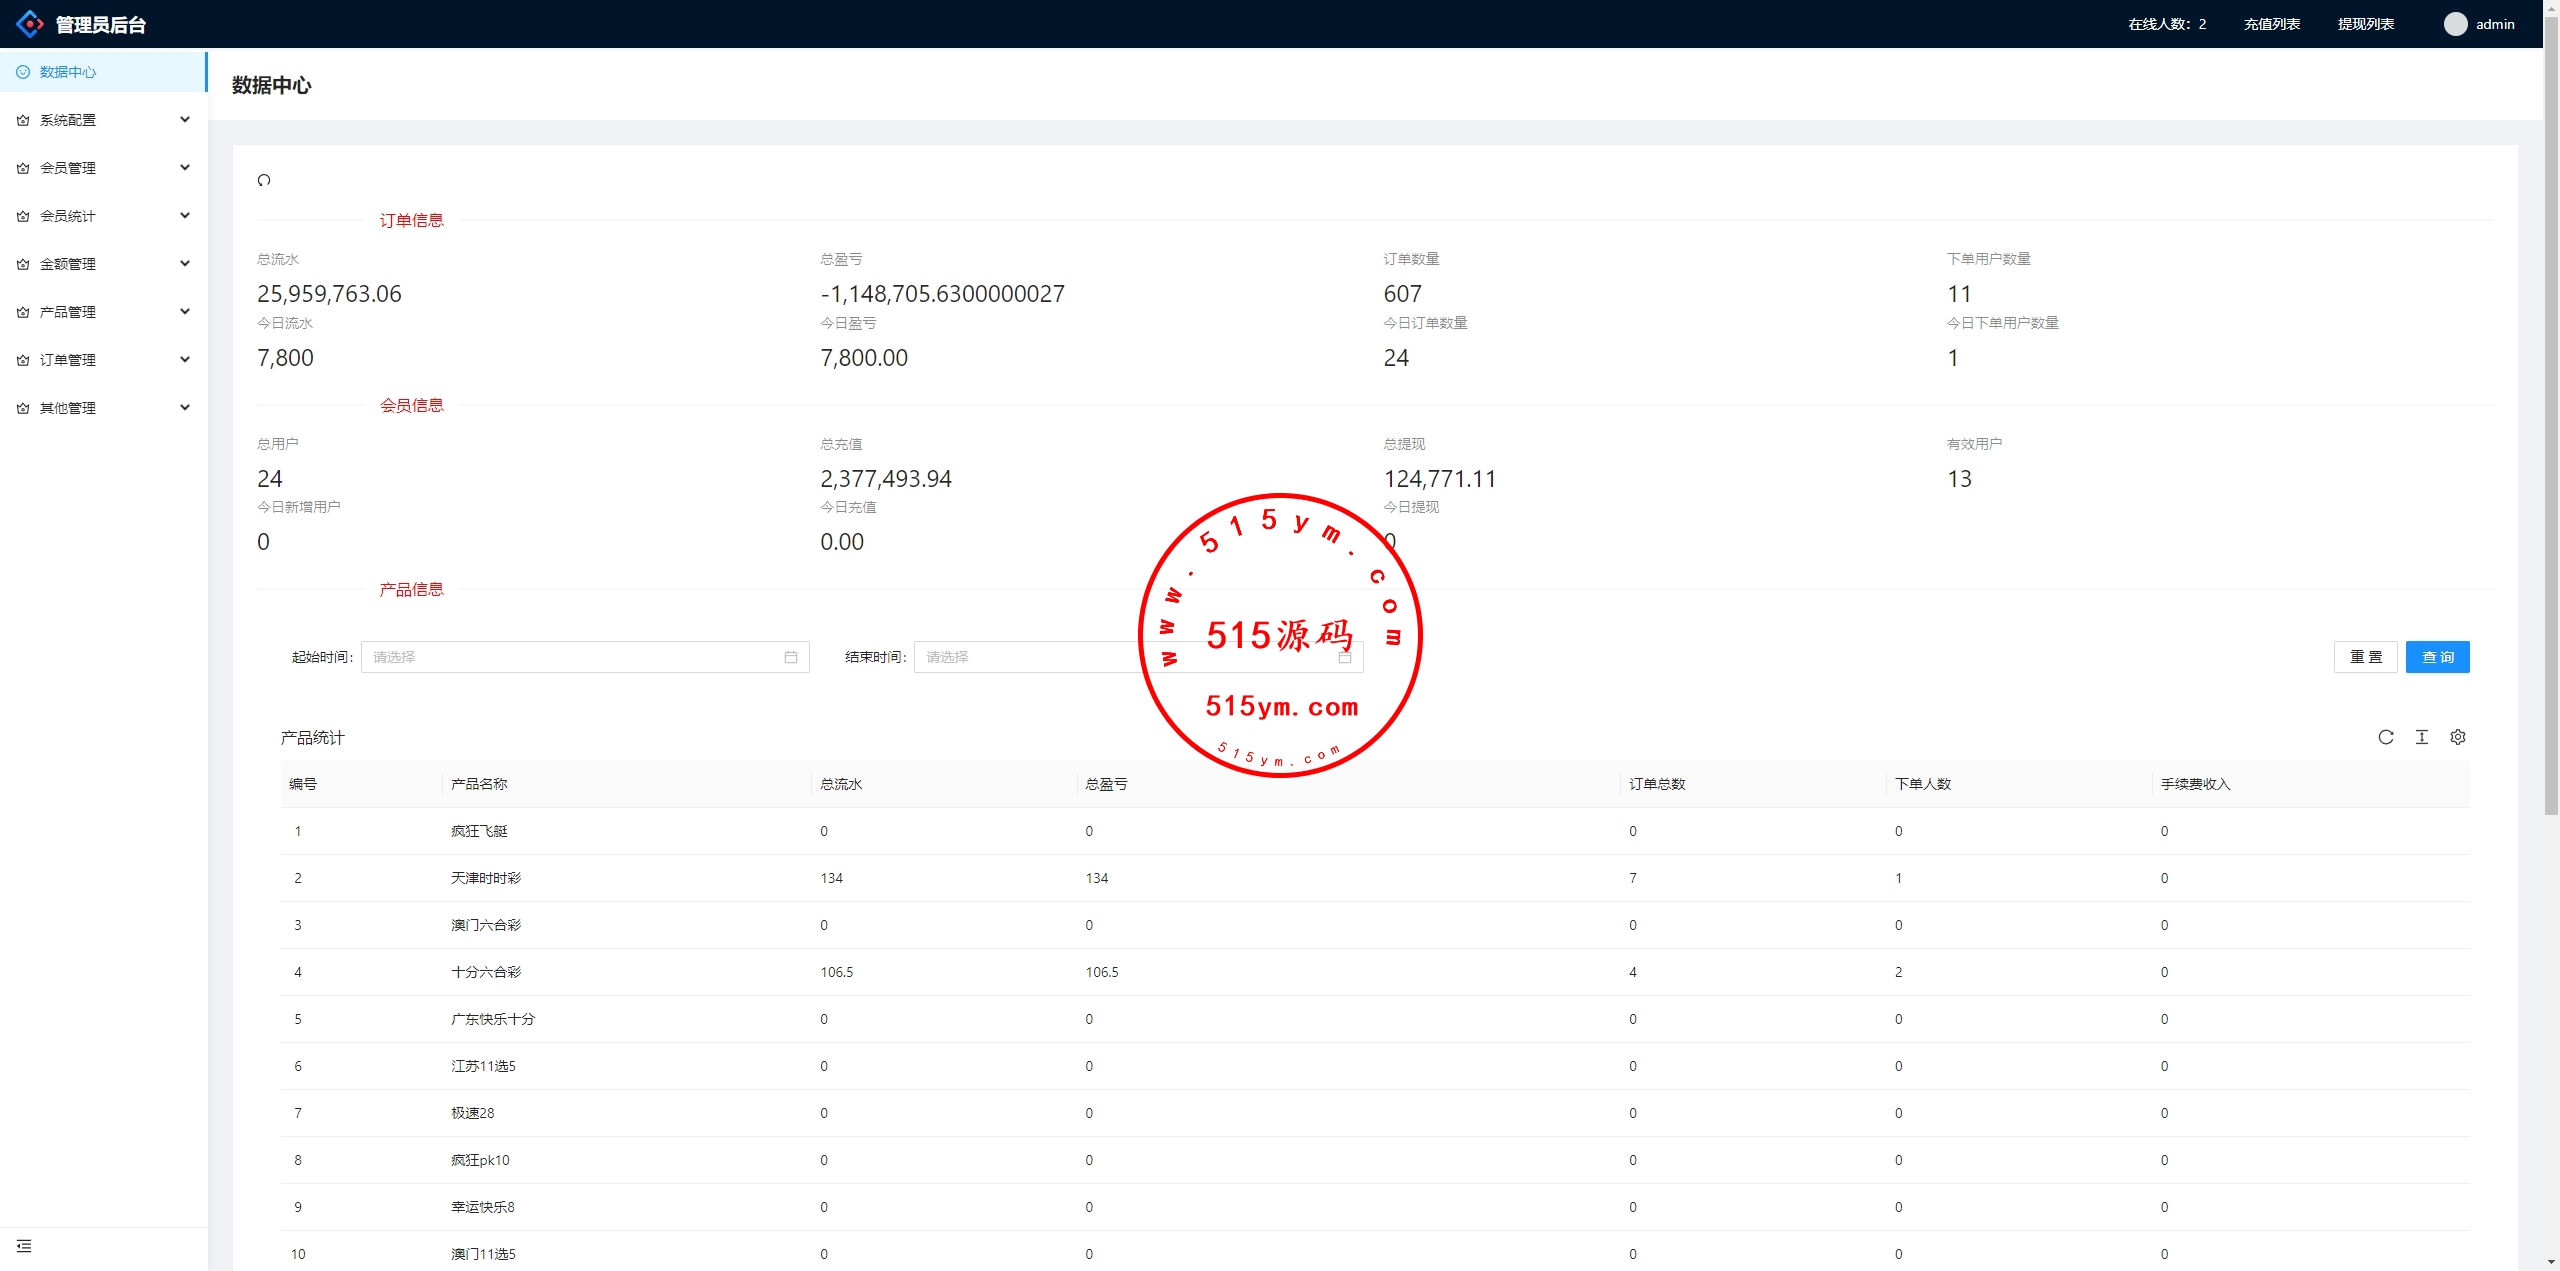
Task: Expand 订单管理 menu chevron
Action: click(x=185, y=360)
